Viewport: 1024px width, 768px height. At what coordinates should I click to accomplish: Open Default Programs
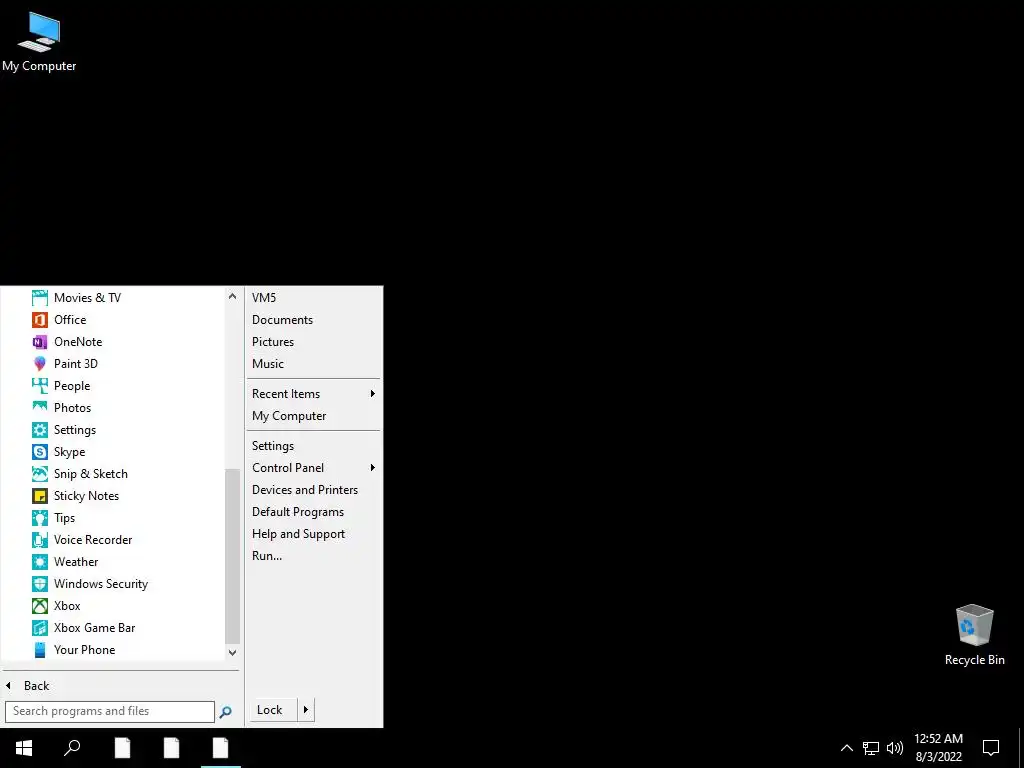(x=298, y=512)
